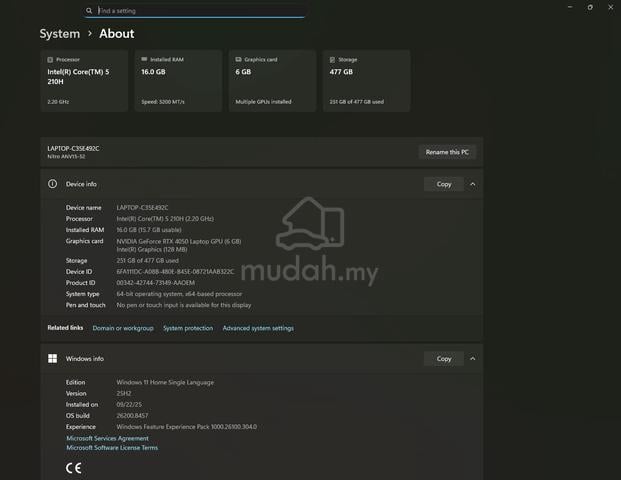Restore down the Settings window

[x=590, y=7]
